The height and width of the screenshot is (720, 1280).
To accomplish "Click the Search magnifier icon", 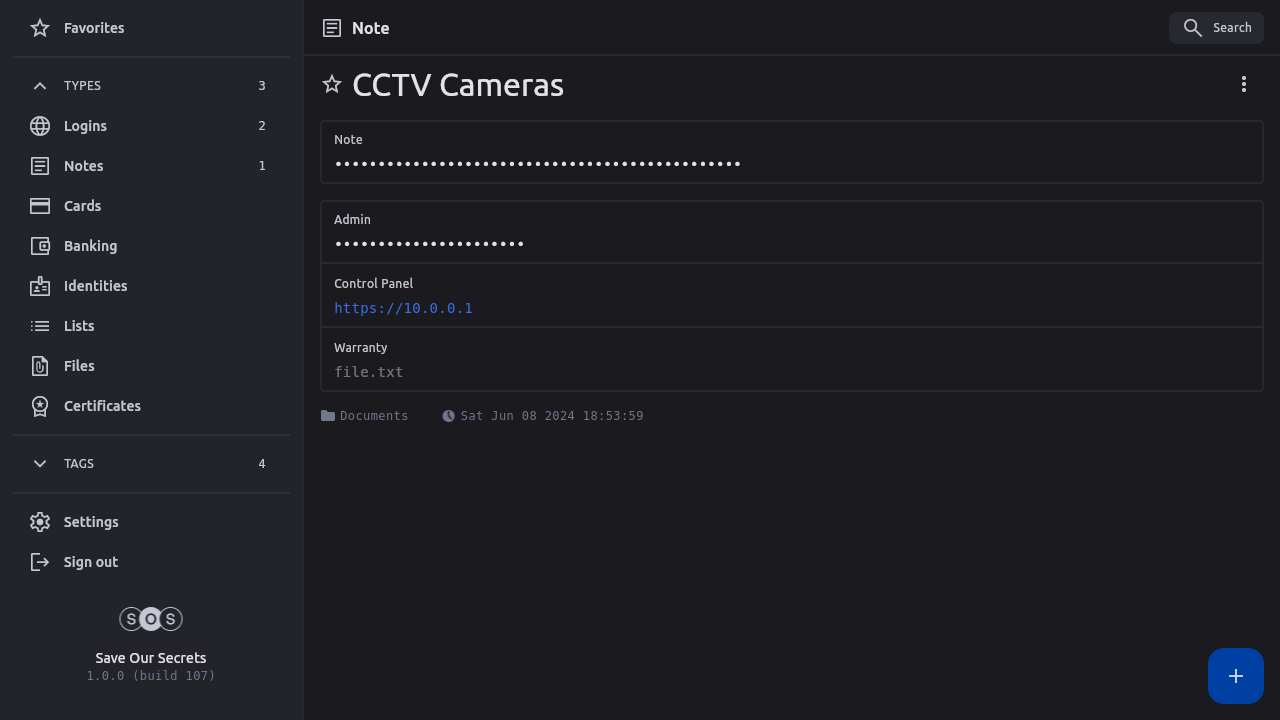I will pos(1193,28).
